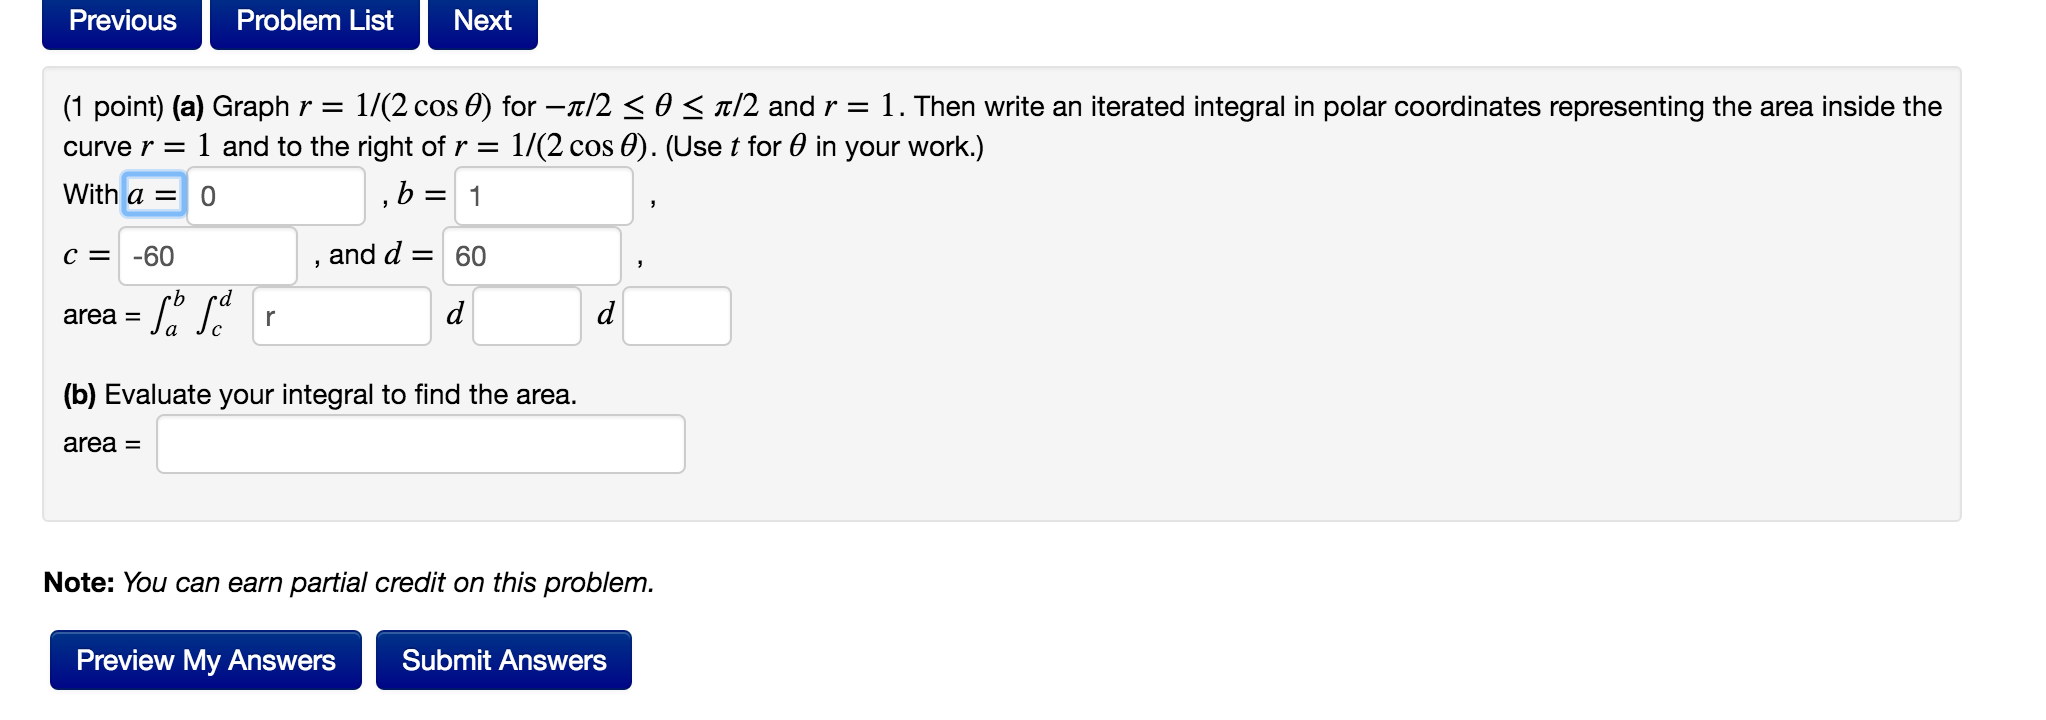Click the c value field showing -60
The height and width of the screenshot is (720, 2046).
(x=206, y=257)
